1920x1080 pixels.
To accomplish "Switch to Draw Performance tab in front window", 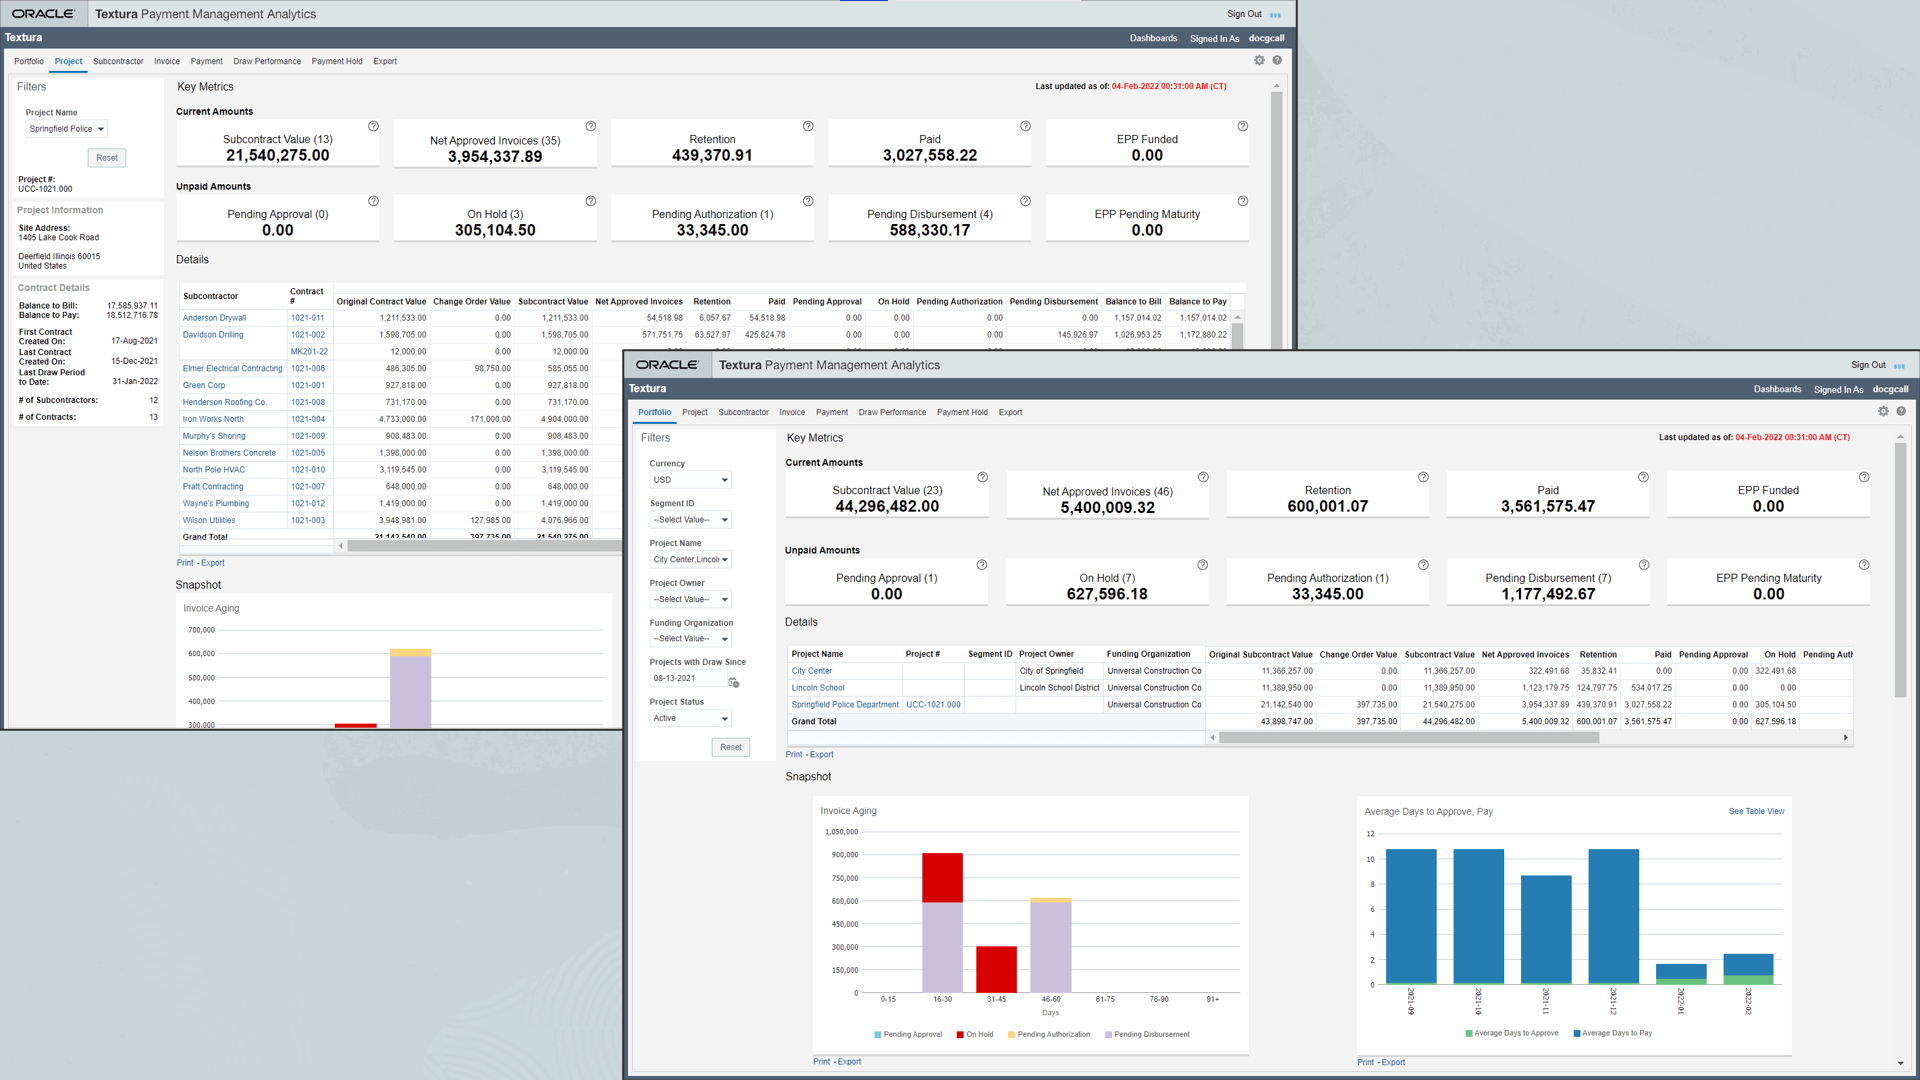I will pyautogui.click(x=892, y=412).
